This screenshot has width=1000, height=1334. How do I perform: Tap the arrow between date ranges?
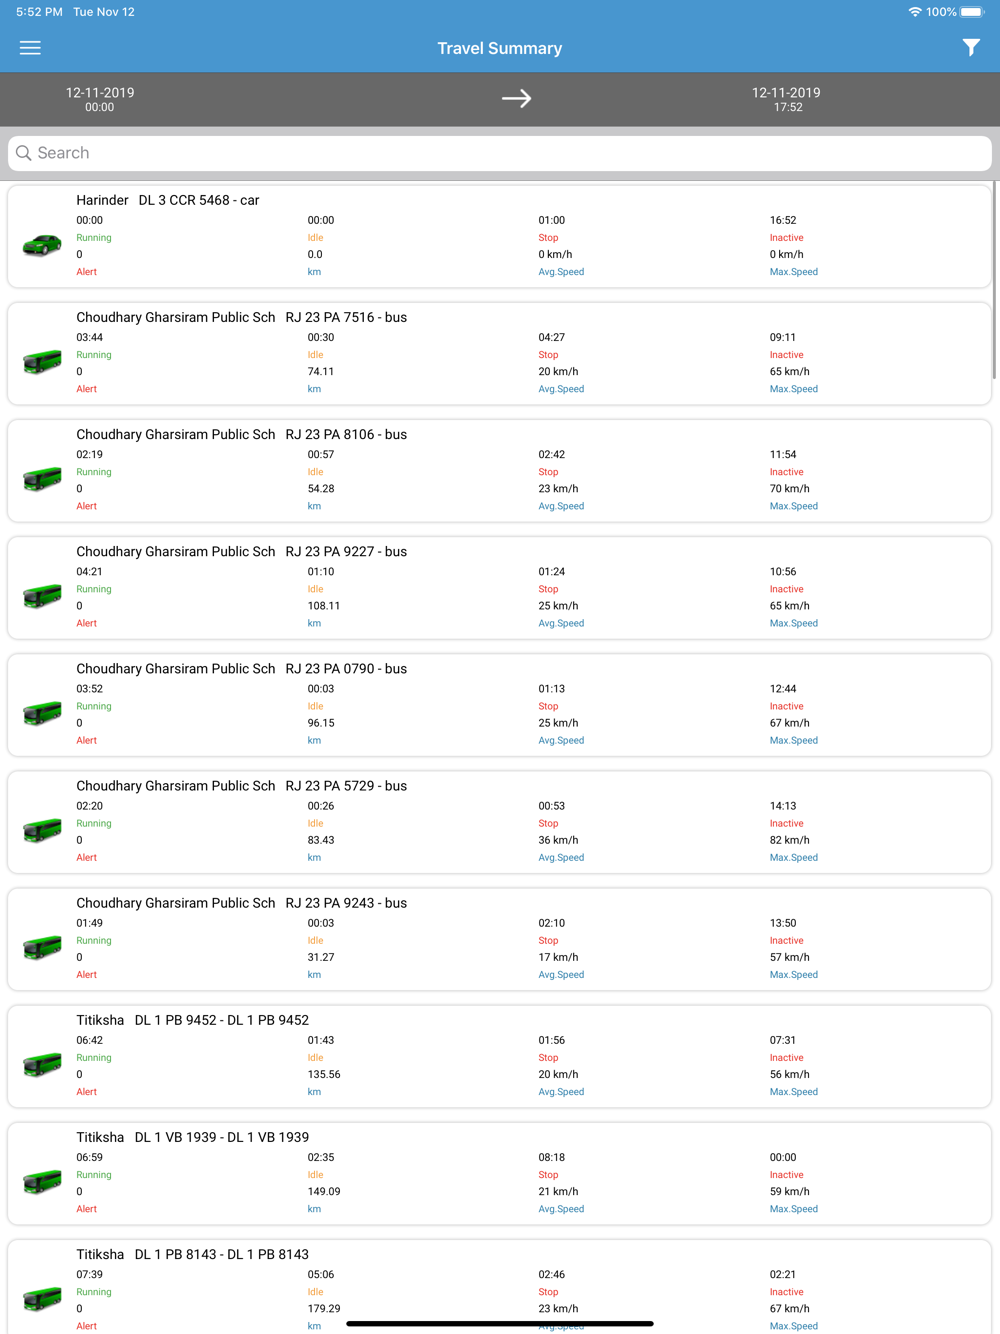[x=516, y=98]
